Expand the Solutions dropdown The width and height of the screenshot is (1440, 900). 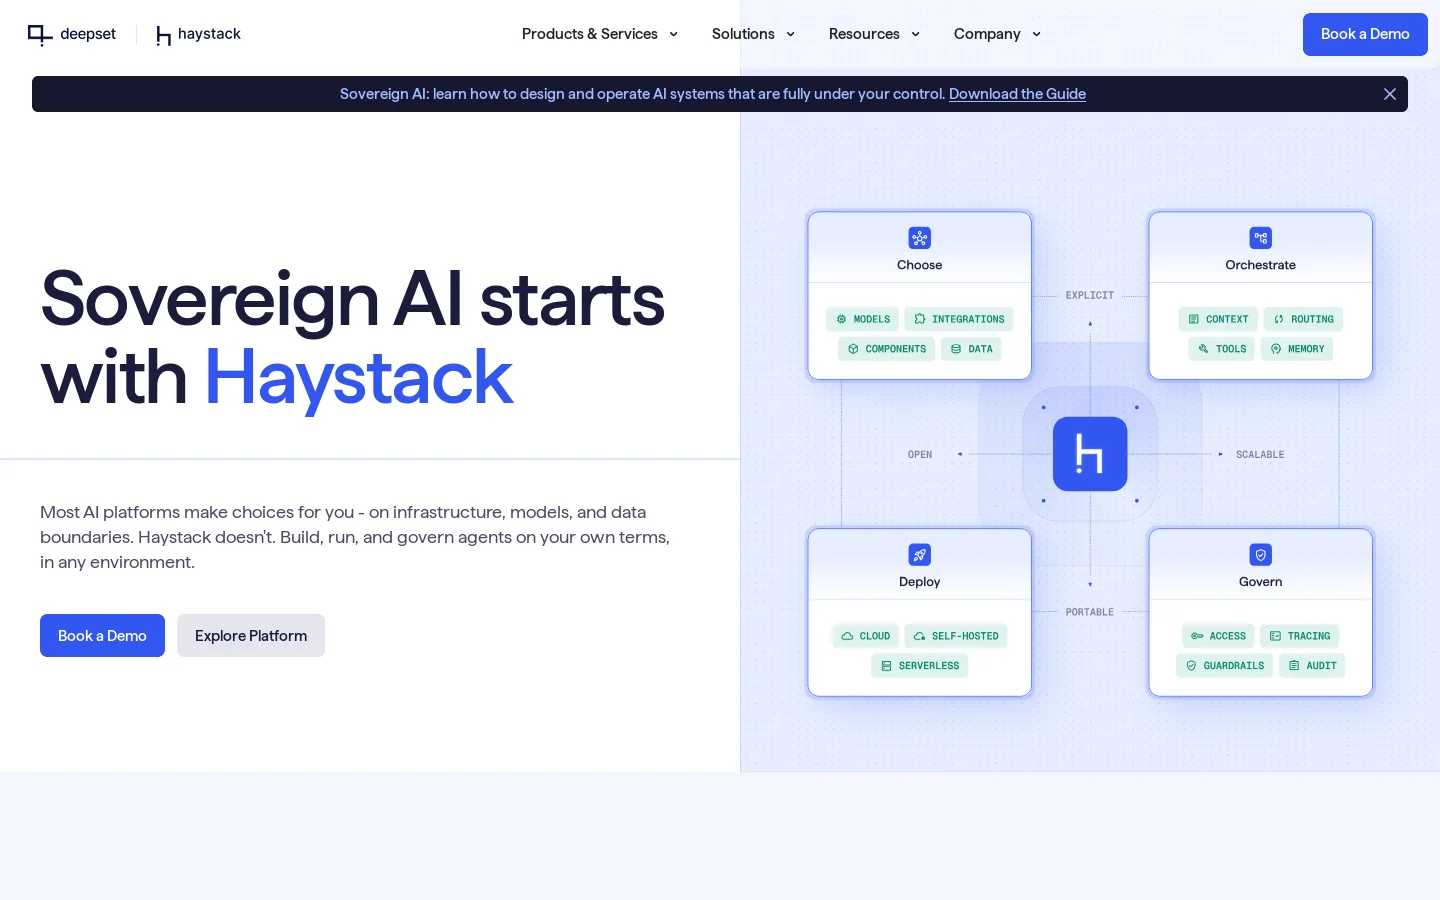[x=753, y=34]
